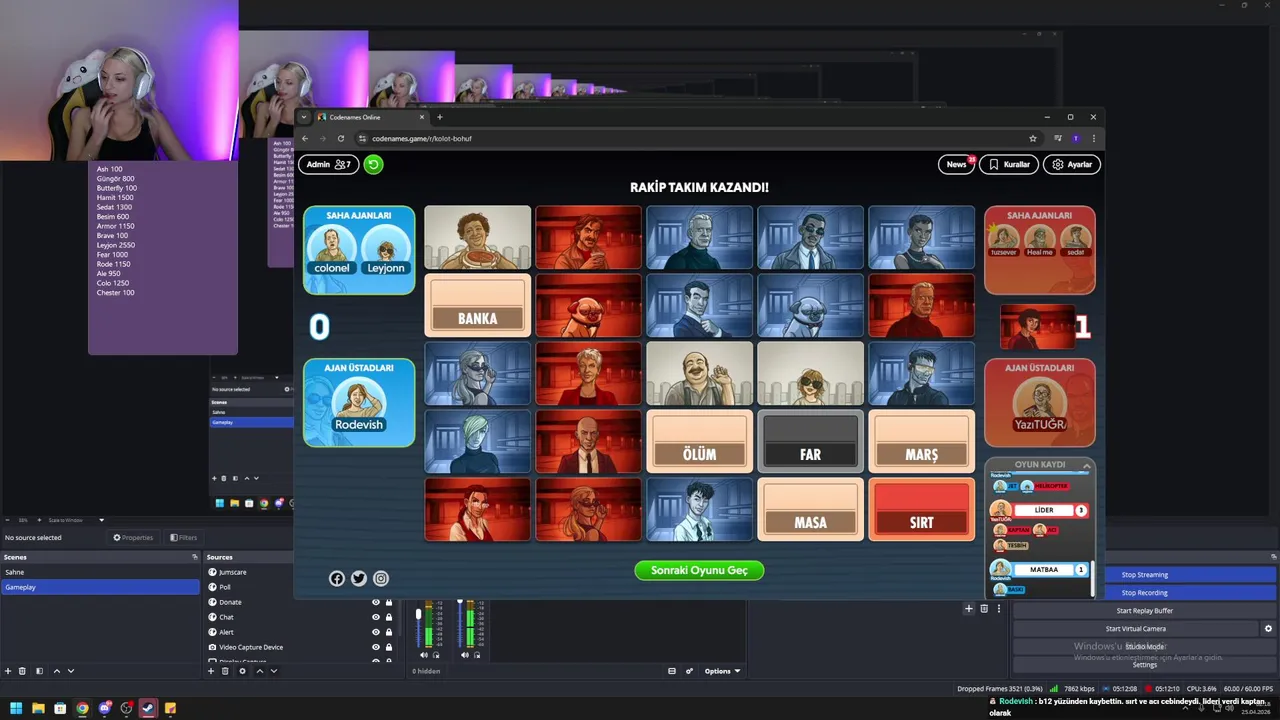Mute the first audio mixer channel
Screen dimensions: 1280x720
tap(424, 655)
